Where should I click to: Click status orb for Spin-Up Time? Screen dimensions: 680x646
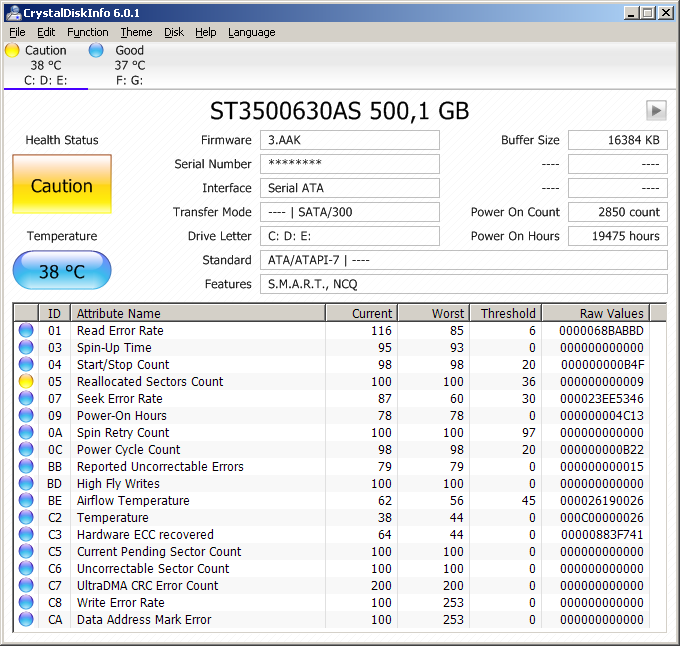coord(26,347)
